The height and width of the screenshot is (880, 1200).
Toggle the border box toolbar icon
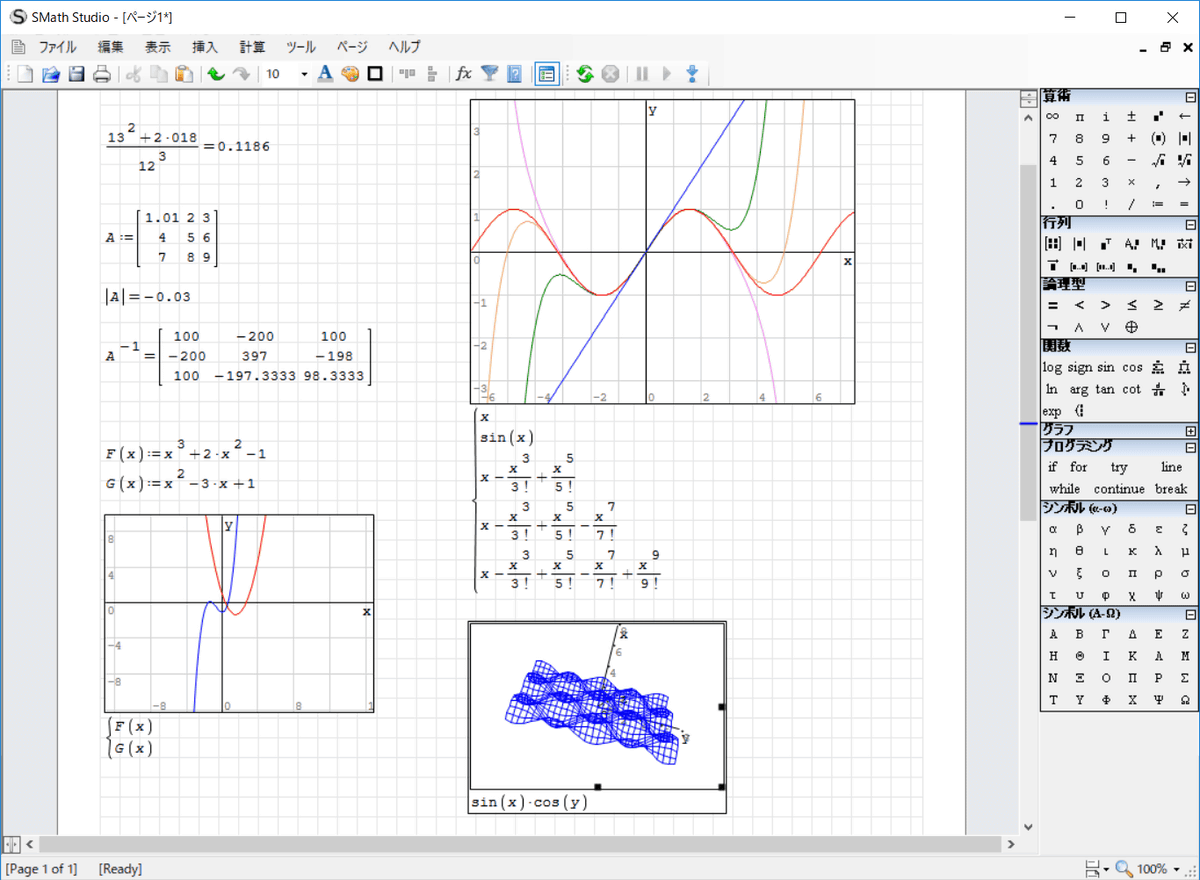(375, 73)
